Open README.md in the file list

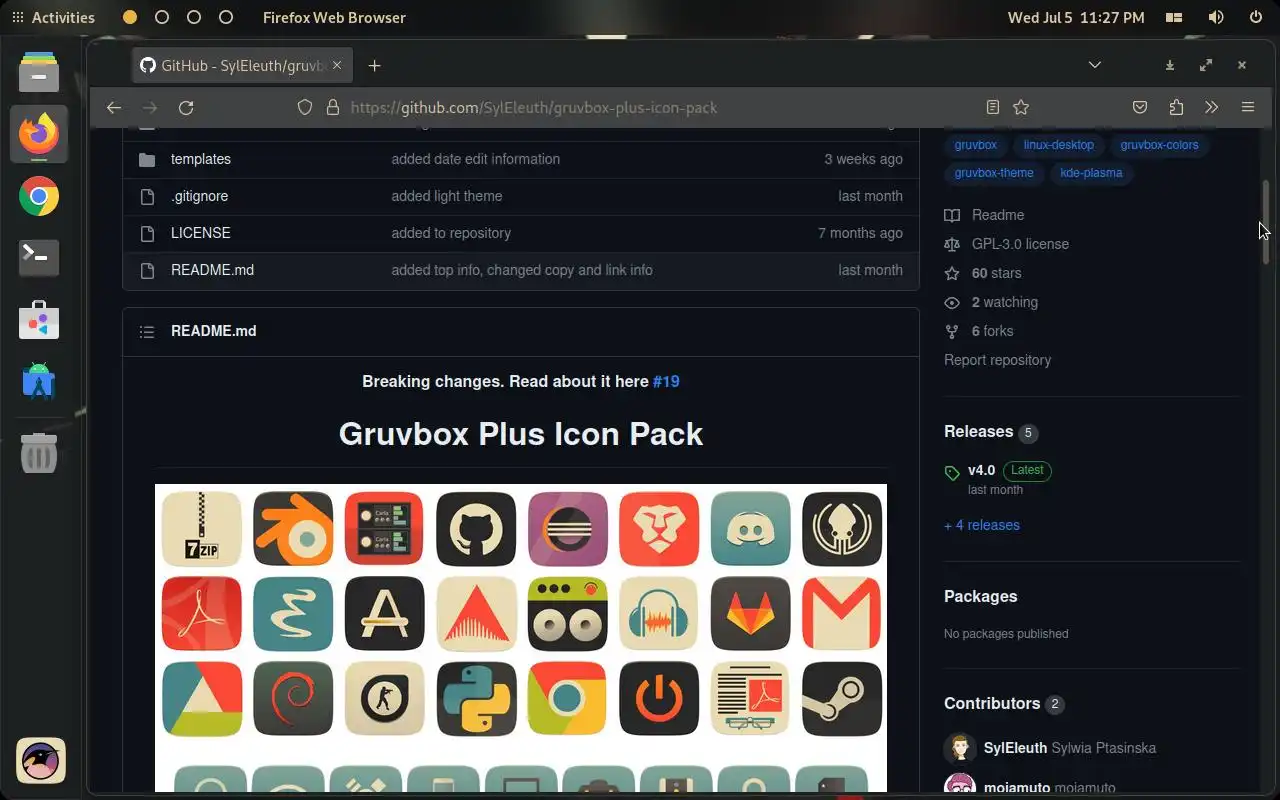(213, 270)
